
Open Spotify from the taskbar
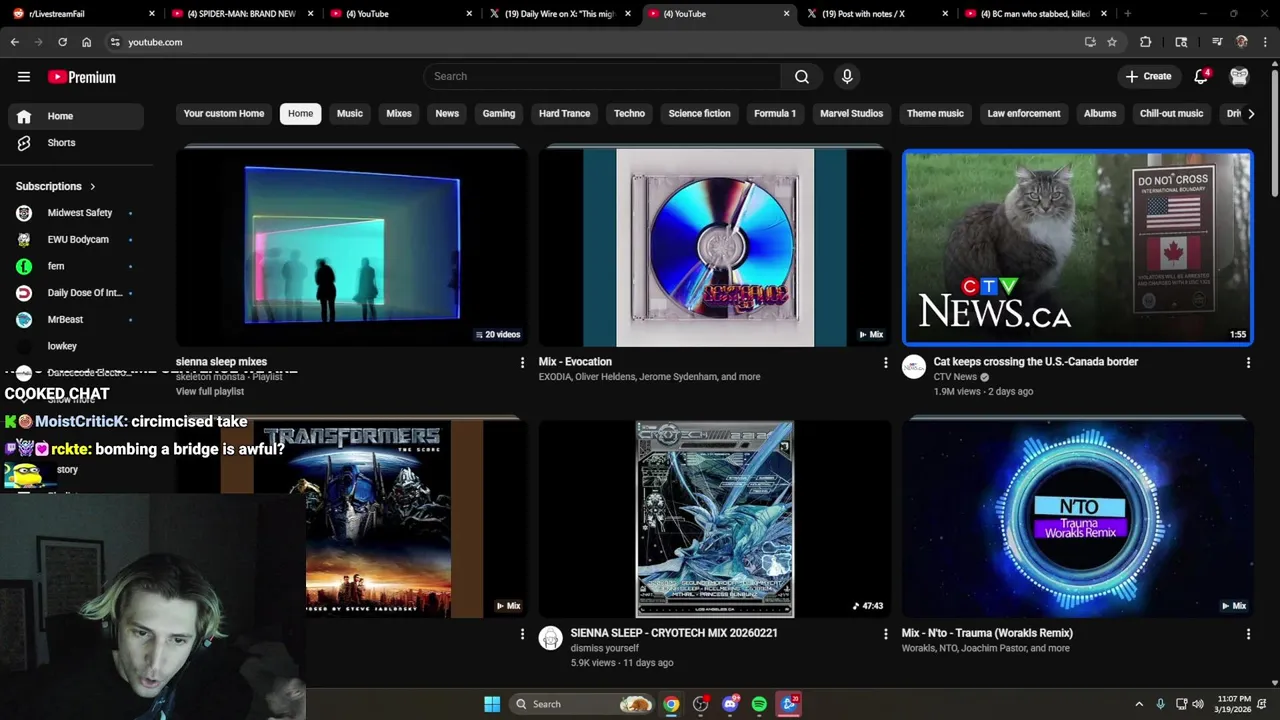[x=759, y=704]
